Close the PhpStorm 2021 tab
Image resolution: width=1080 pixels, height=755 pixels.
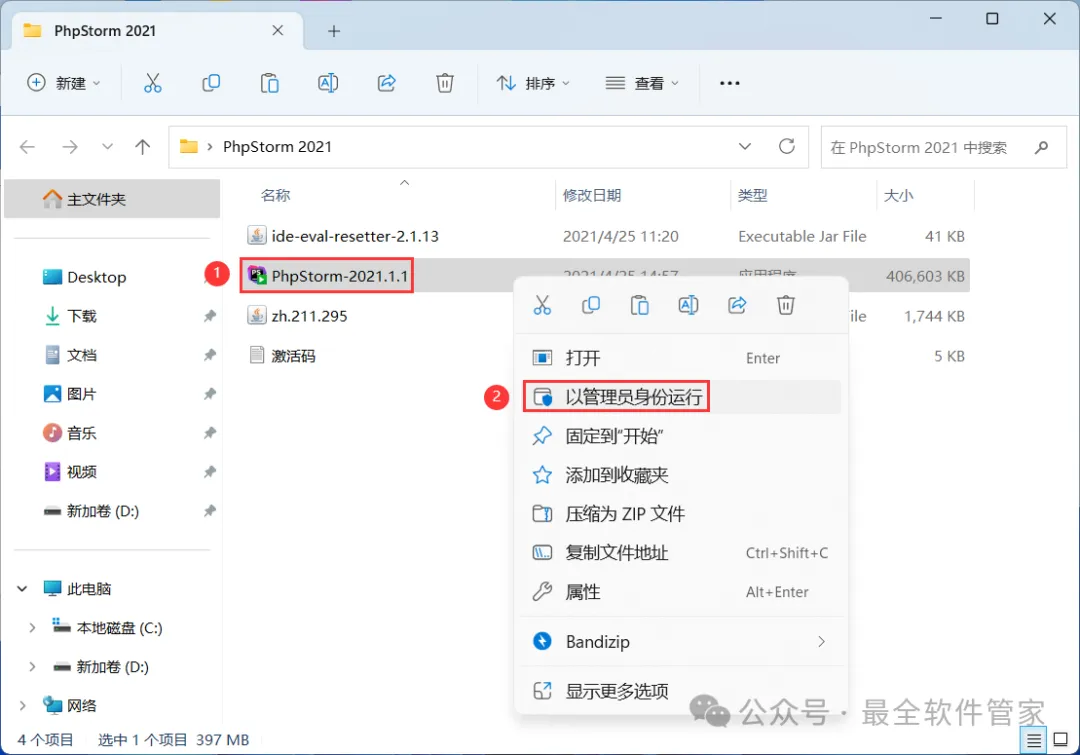(x=278, y=30)
